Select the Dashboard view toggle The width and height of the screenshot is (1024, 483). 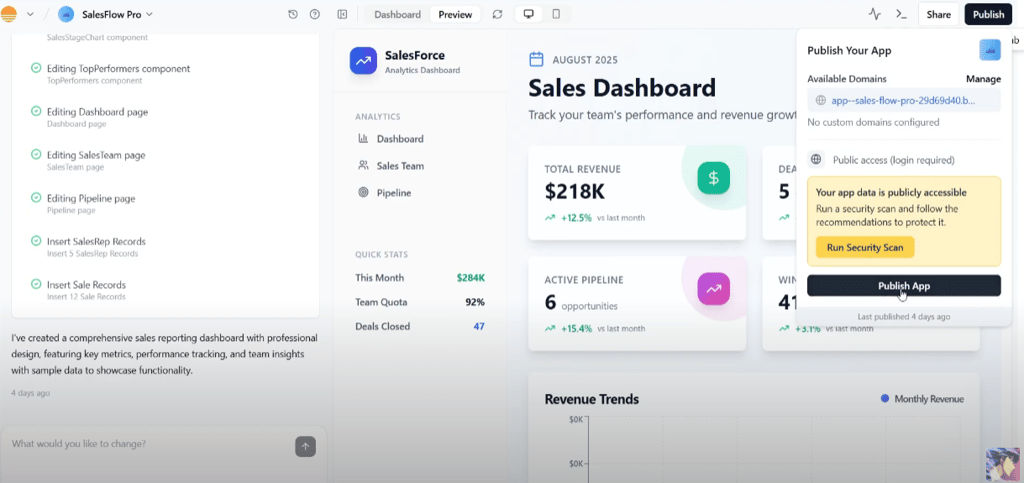point(397,14)
